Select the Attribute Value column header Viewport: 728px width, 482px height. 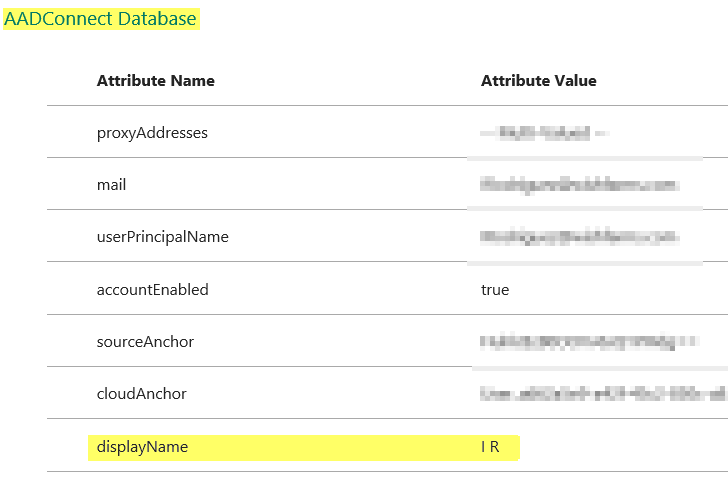coord(539,81)
